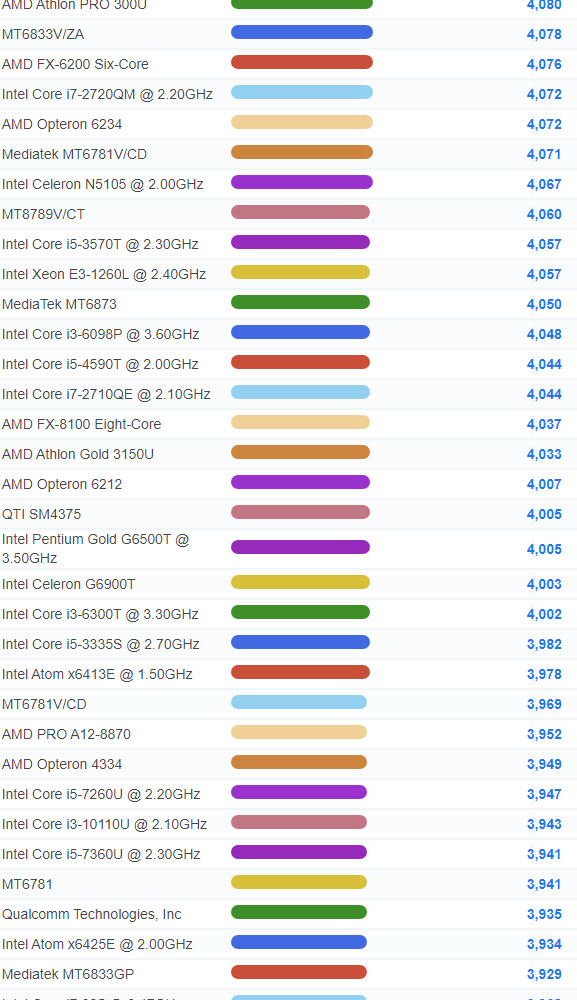Click the score 3,949
Screen dimensions: 577x1000
point(544,764)
